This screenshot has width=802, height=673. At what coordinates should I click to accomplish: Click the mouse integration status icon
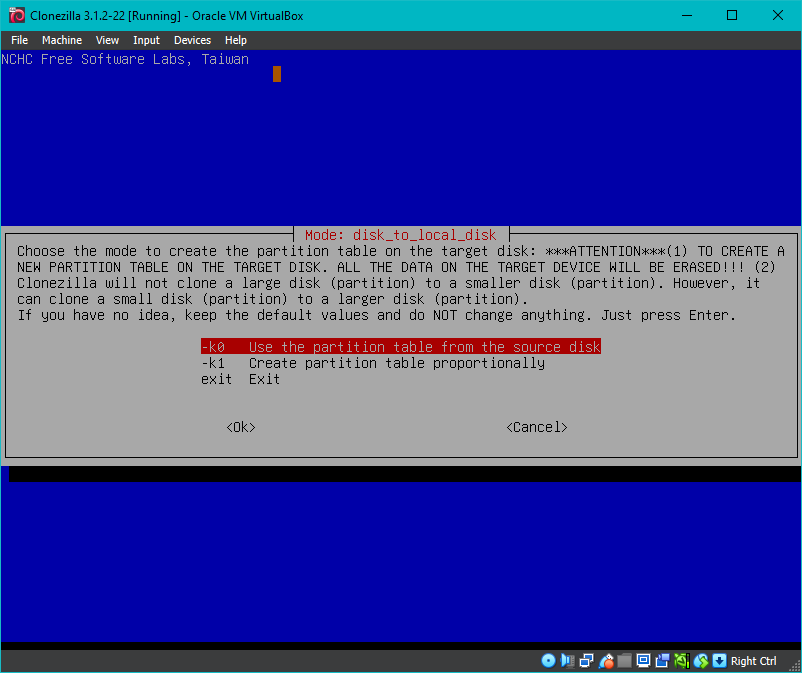tap(701, 661)
